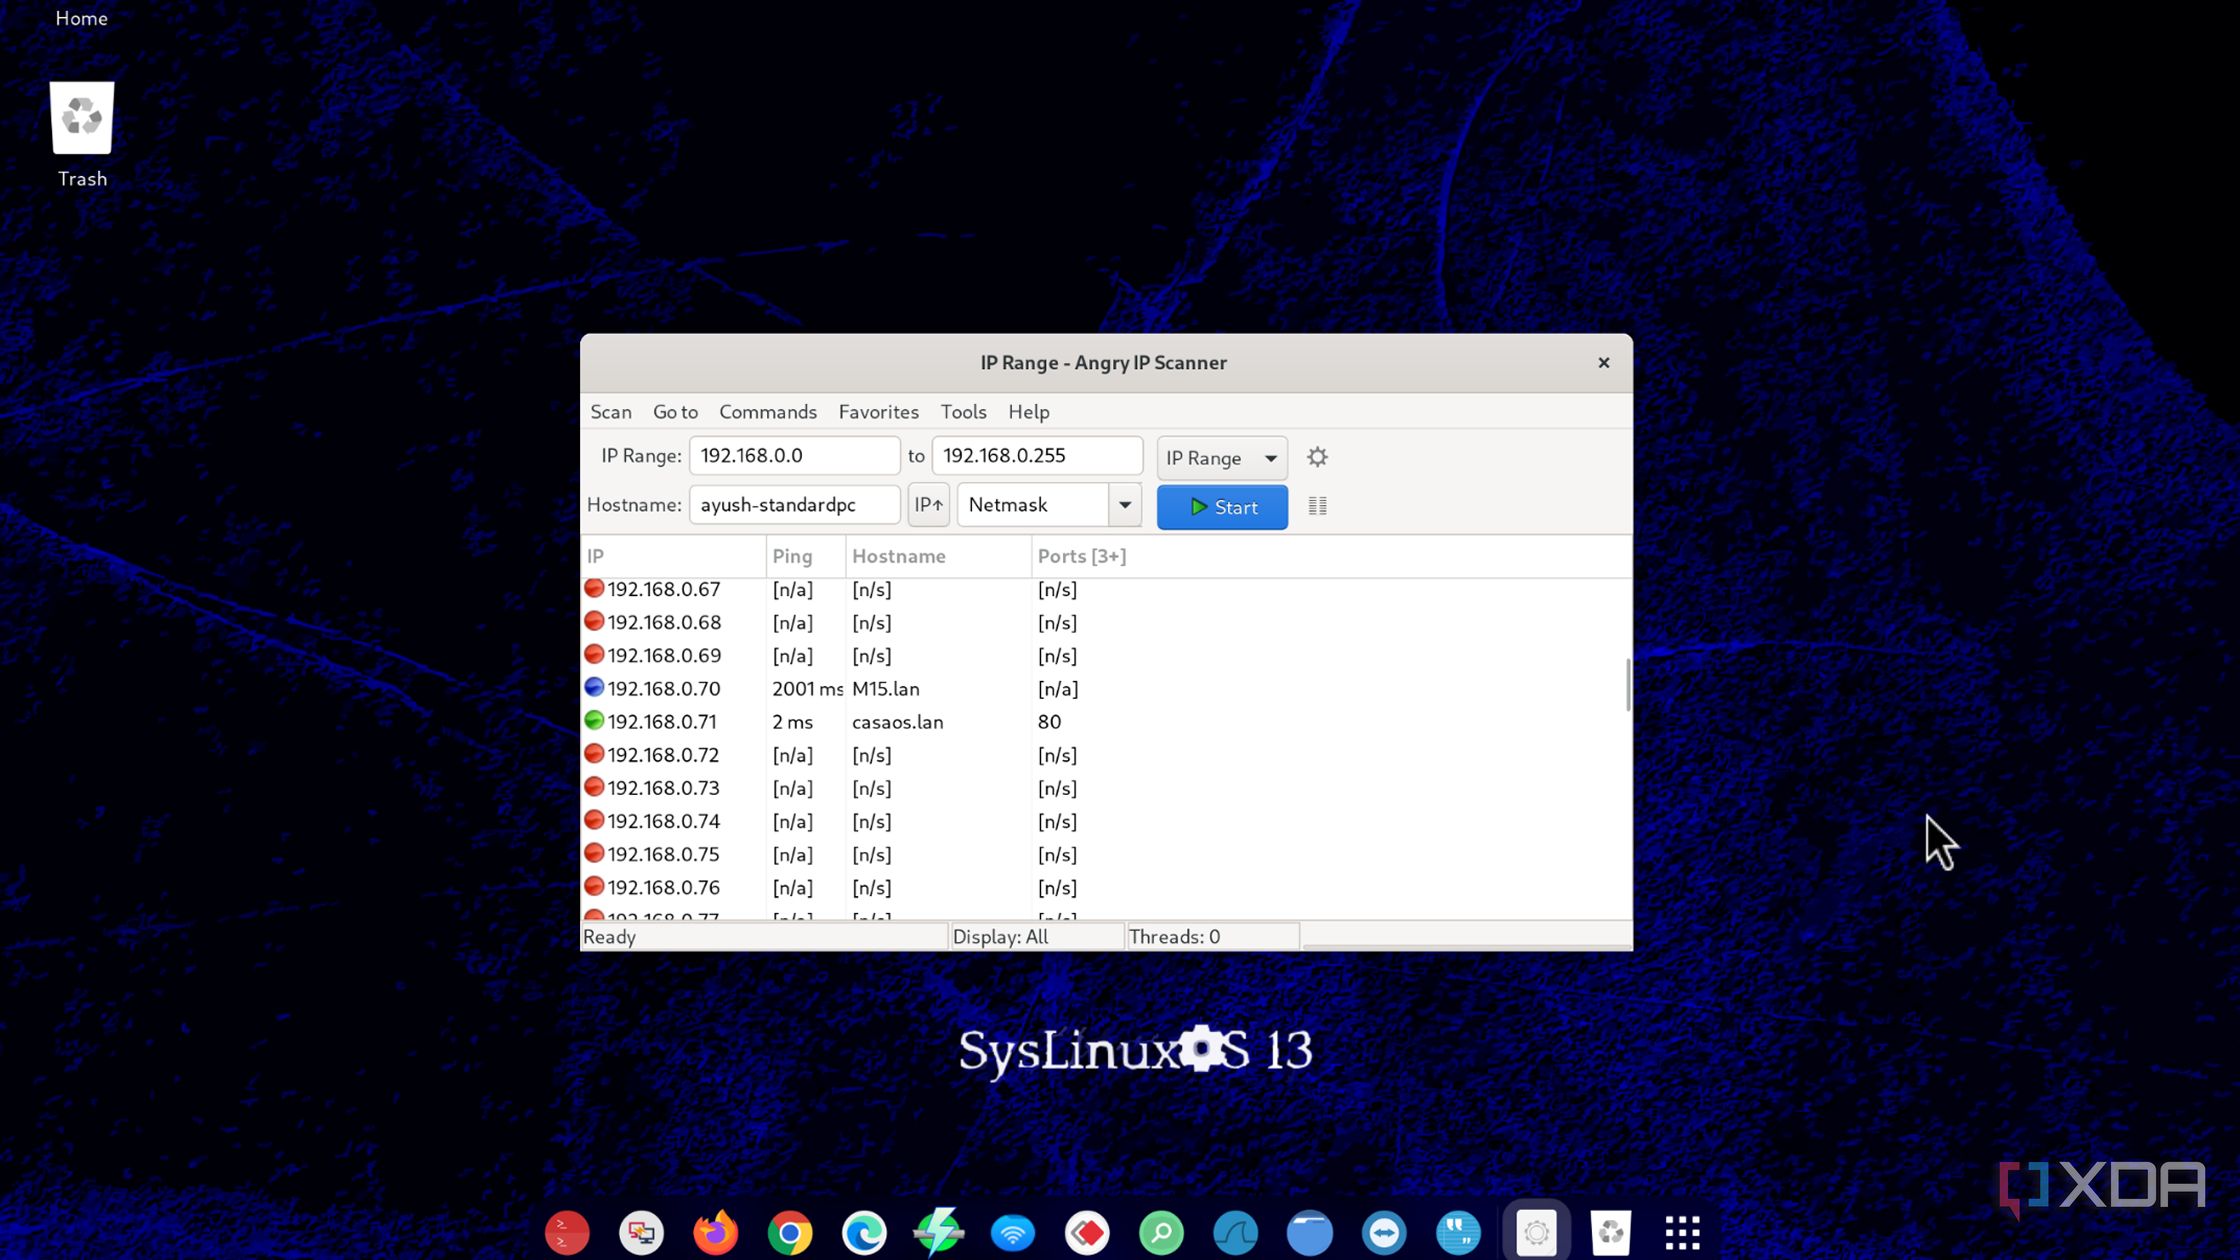Screen dimensions: 2240x1260
Task: Open the fetchers column selector icon
Action: [x=1317, y=506]
